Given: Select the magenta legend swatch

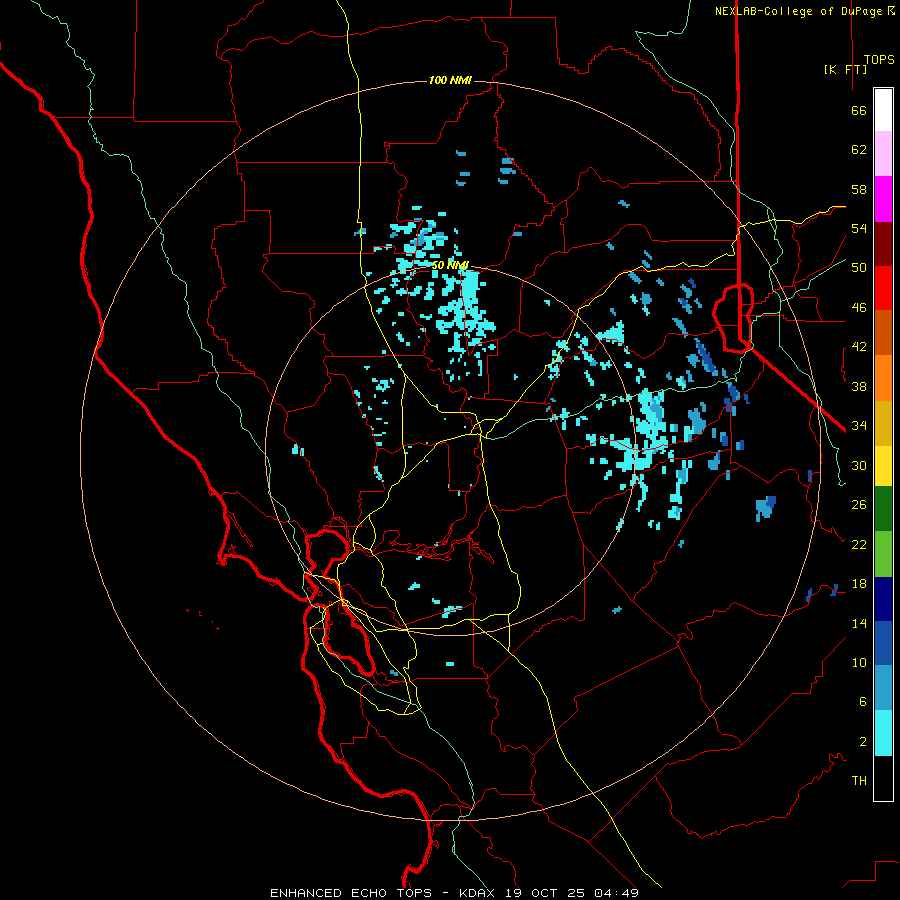Looking at the screenshot, I should pyautogui.click(x=883, y=199).
